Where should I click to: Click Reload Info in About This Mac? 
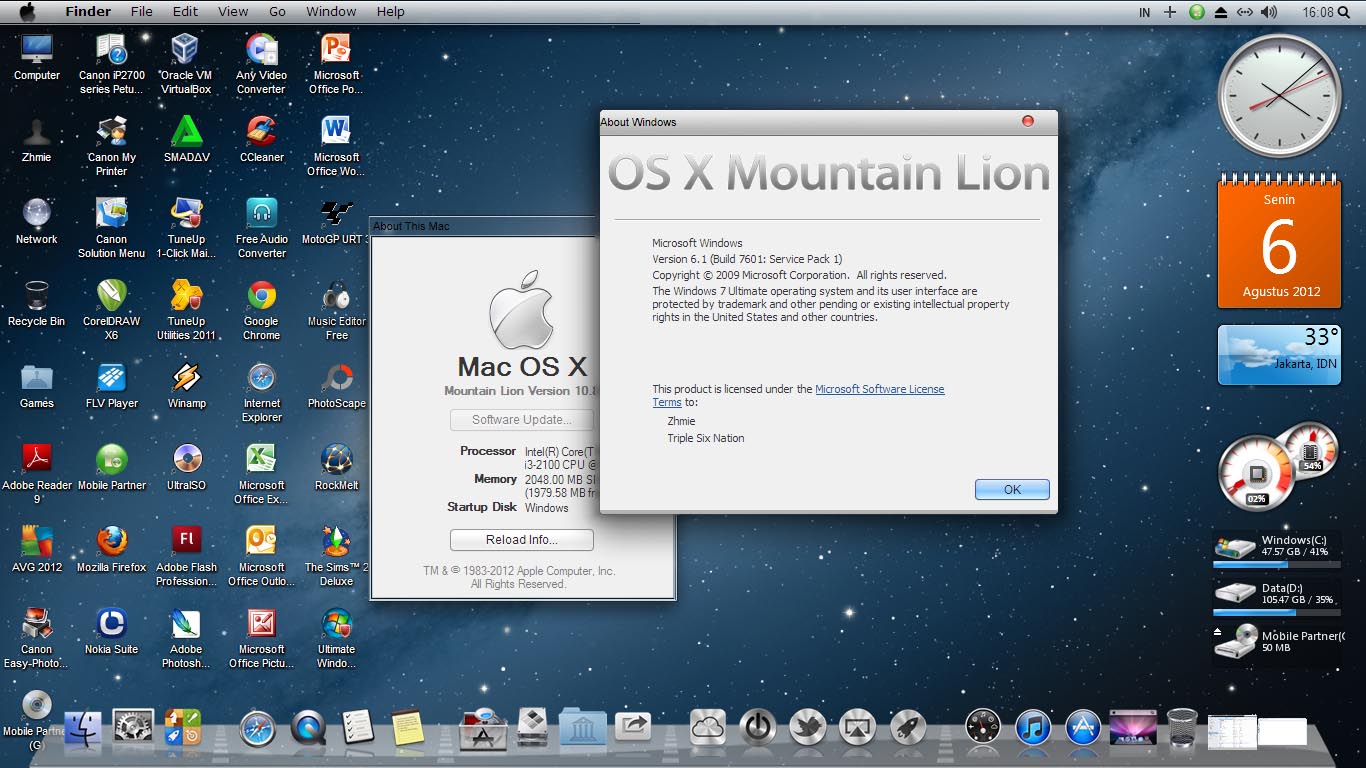coord(521,540)
